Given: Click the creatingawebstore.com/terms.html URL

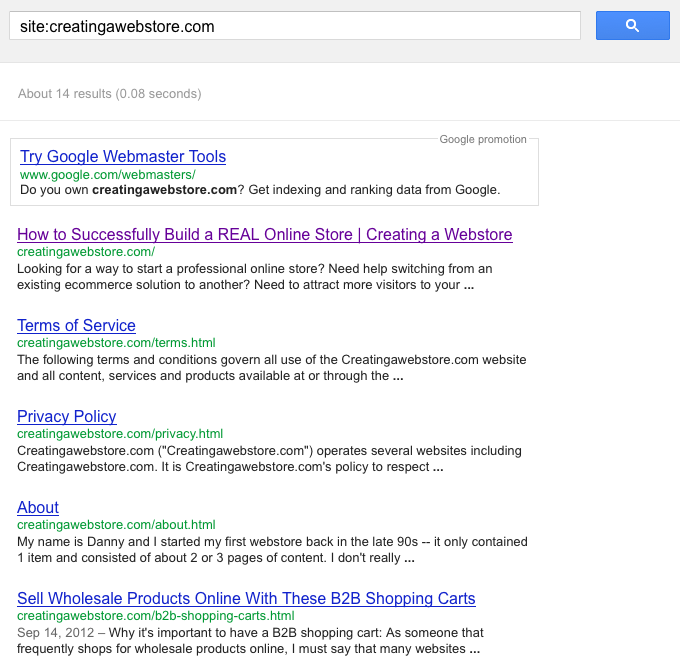Looking at the screenshot, I should click(116, 343).
